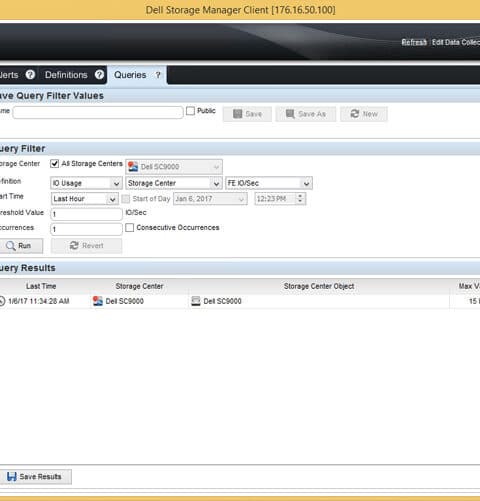This screenshot has width=480, height=501.
Task: Click the Save Results button
Action: click(x=35, y=477)
